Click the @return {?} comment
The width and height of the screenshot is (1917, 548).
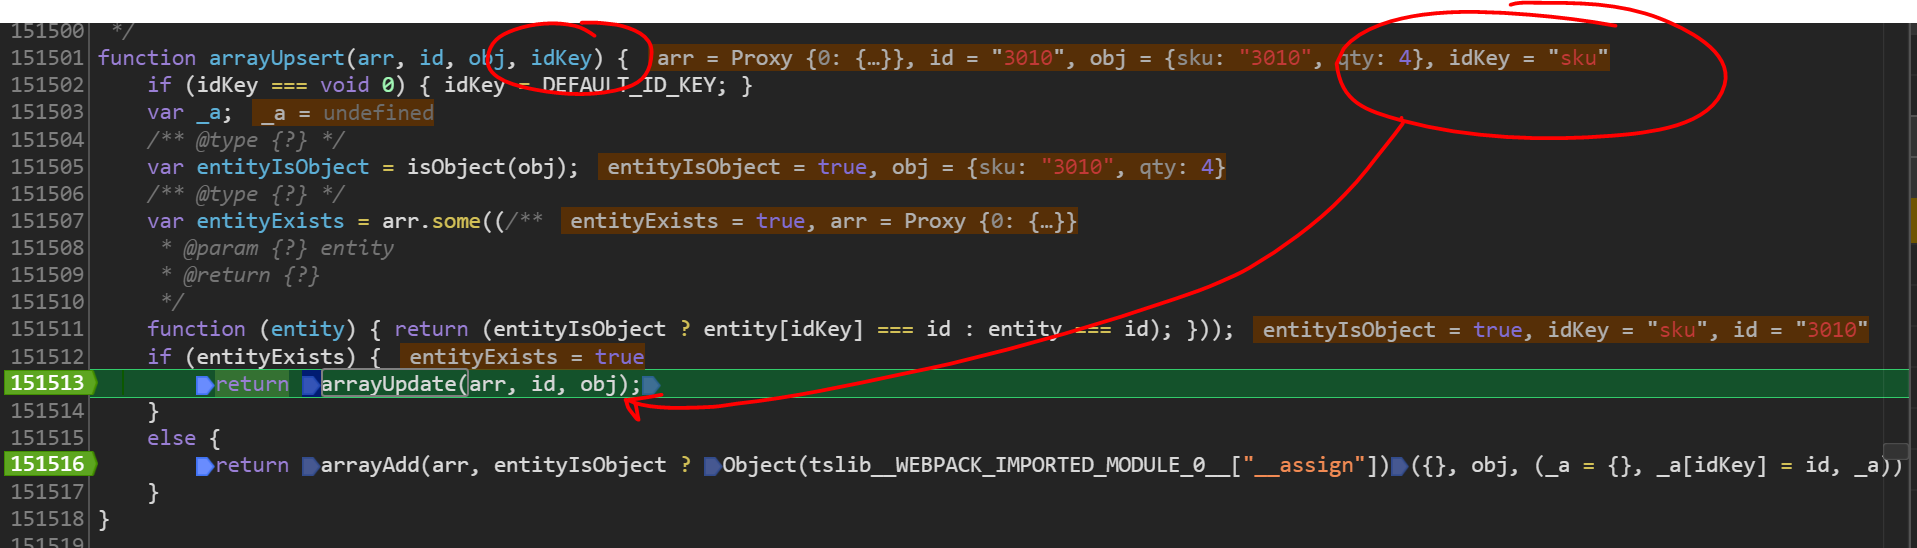click(x=251, y=275)
